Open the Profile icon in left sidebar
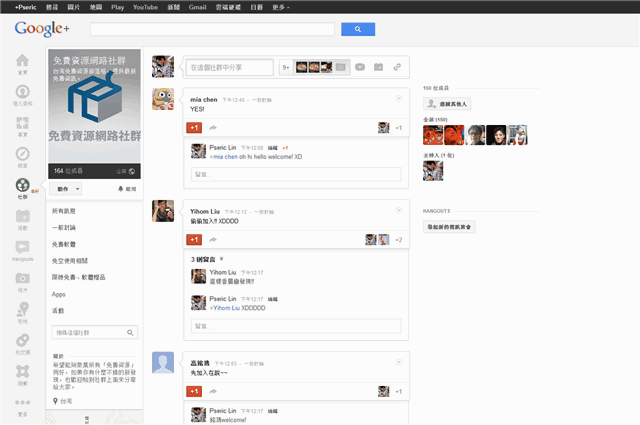The height and width of the screenshot is (425, 640). tap(22, 91)
